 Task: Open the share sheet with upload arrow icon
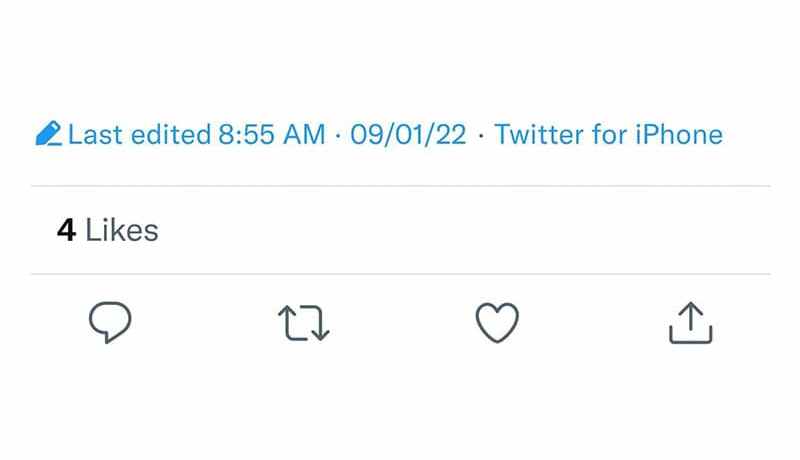click(690, 323)
